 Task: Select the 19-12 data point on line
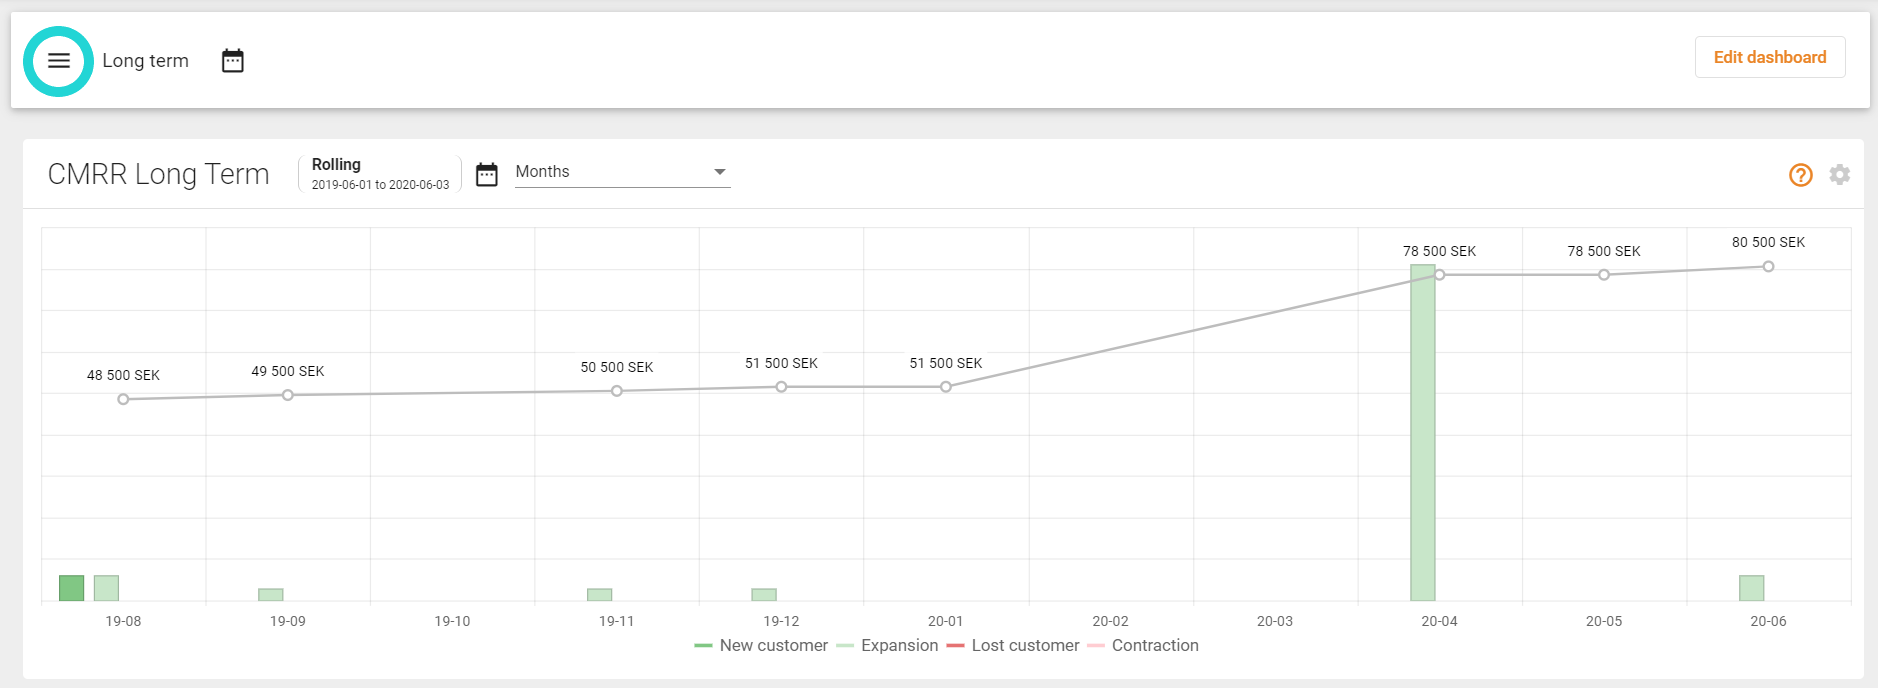click(781, 387)
